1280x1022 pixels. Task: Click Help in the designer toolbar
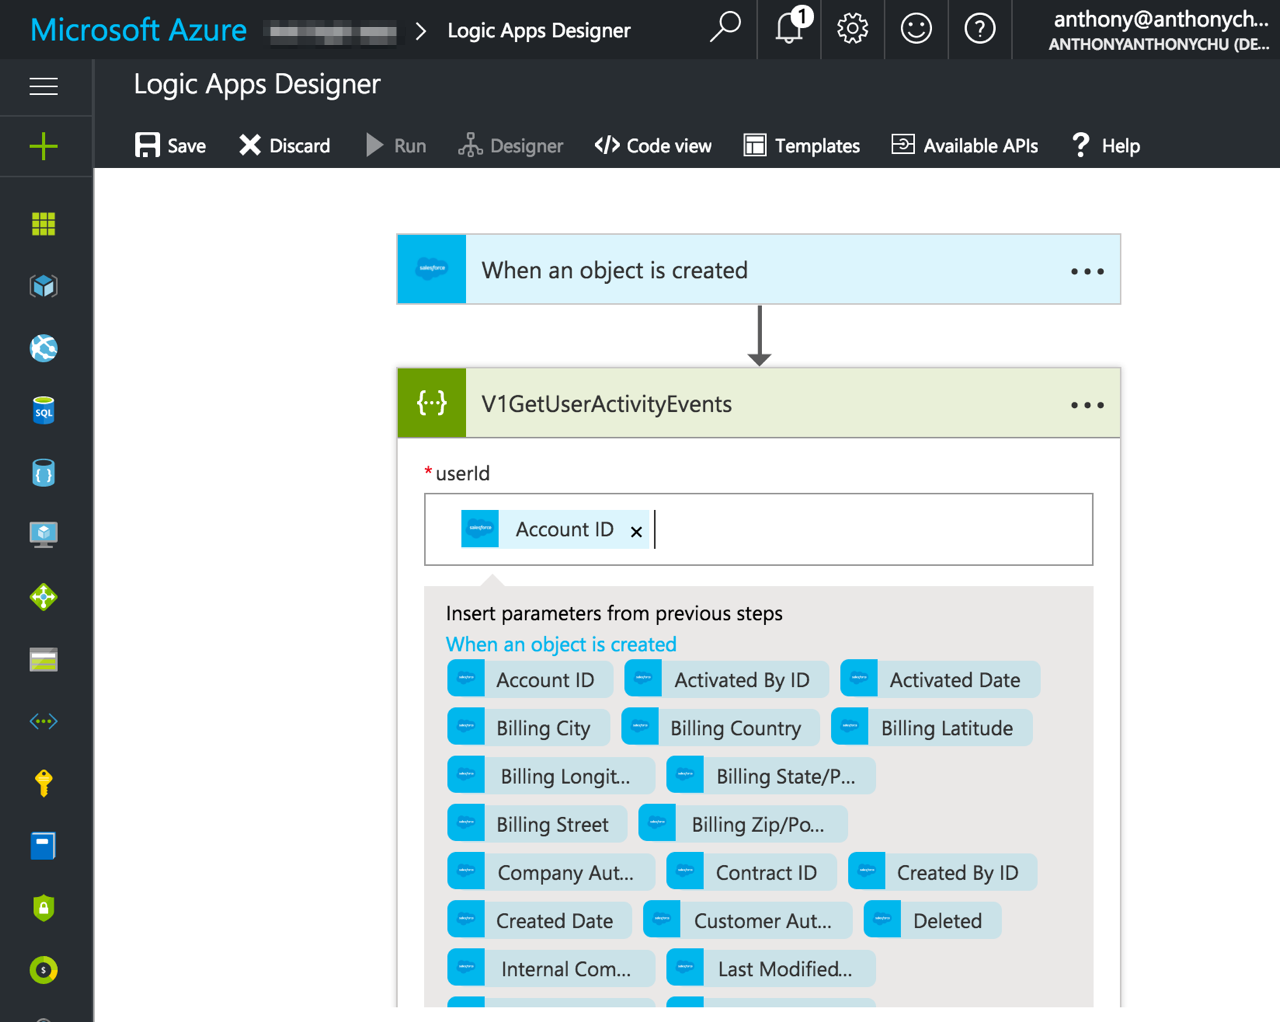click(1106, 145)
